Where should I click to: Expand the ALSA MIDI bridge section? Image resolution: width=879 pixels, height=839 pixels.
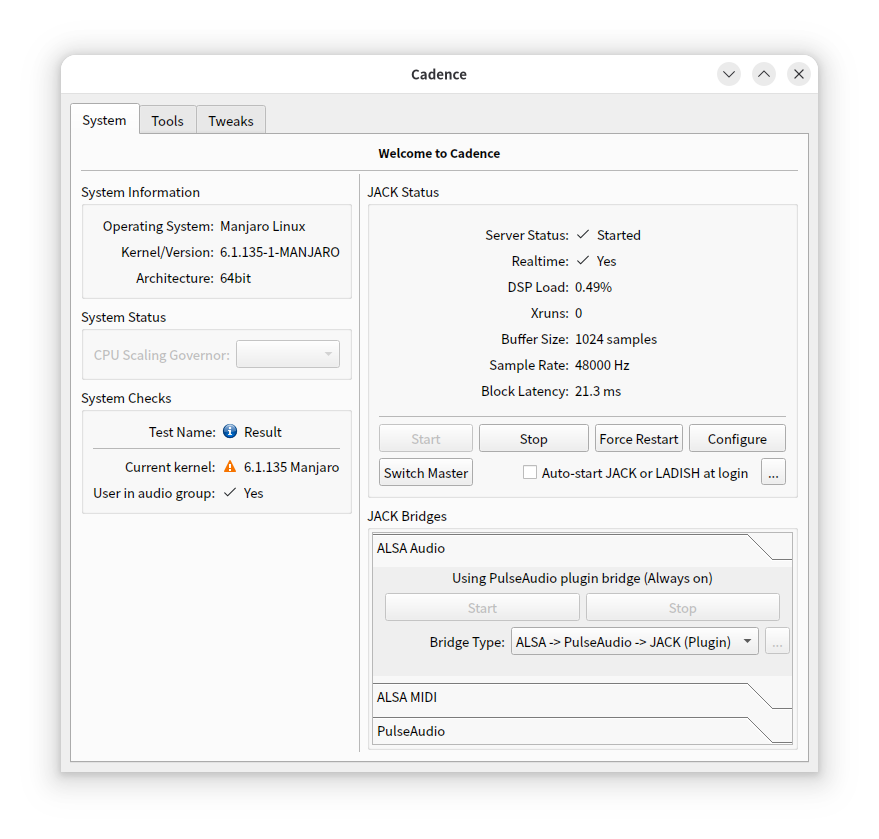coord(582,697)
